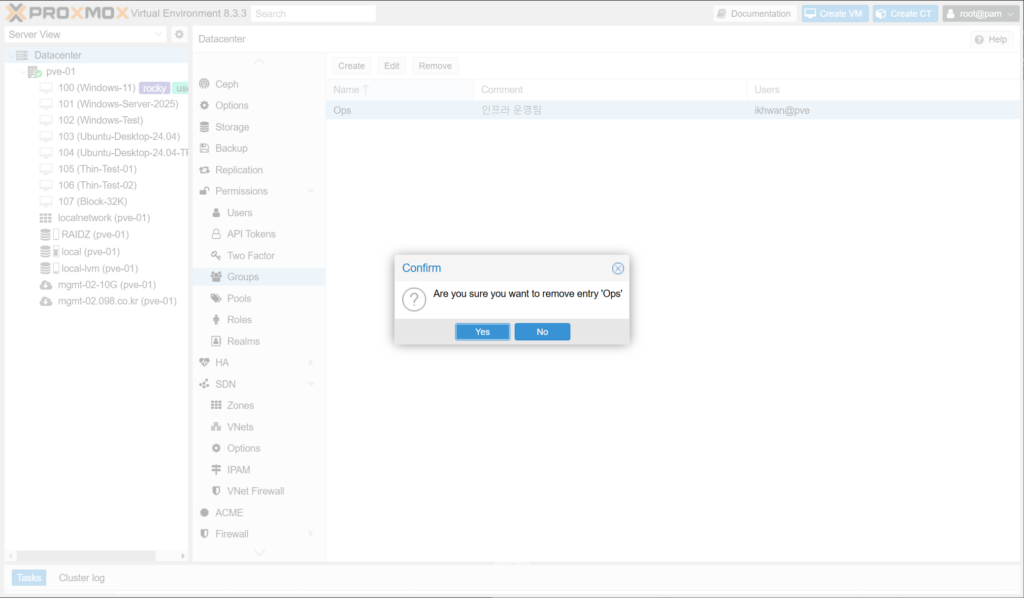Click the Search input field
The image size is (1024, 598).
point(313,14)
